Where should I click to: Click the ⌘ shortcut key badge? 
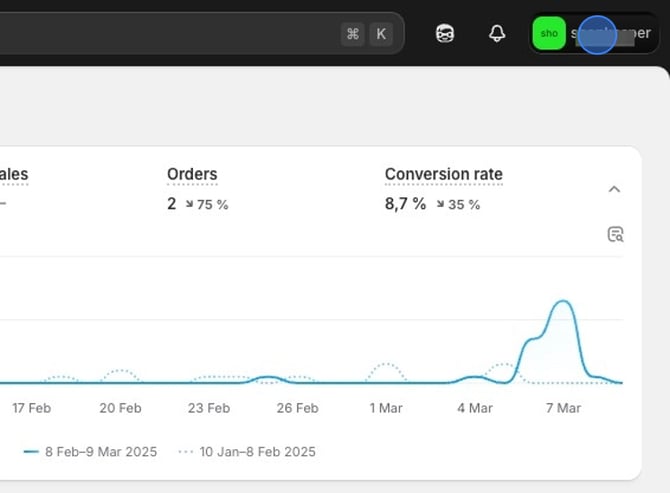tap(352, 33)
